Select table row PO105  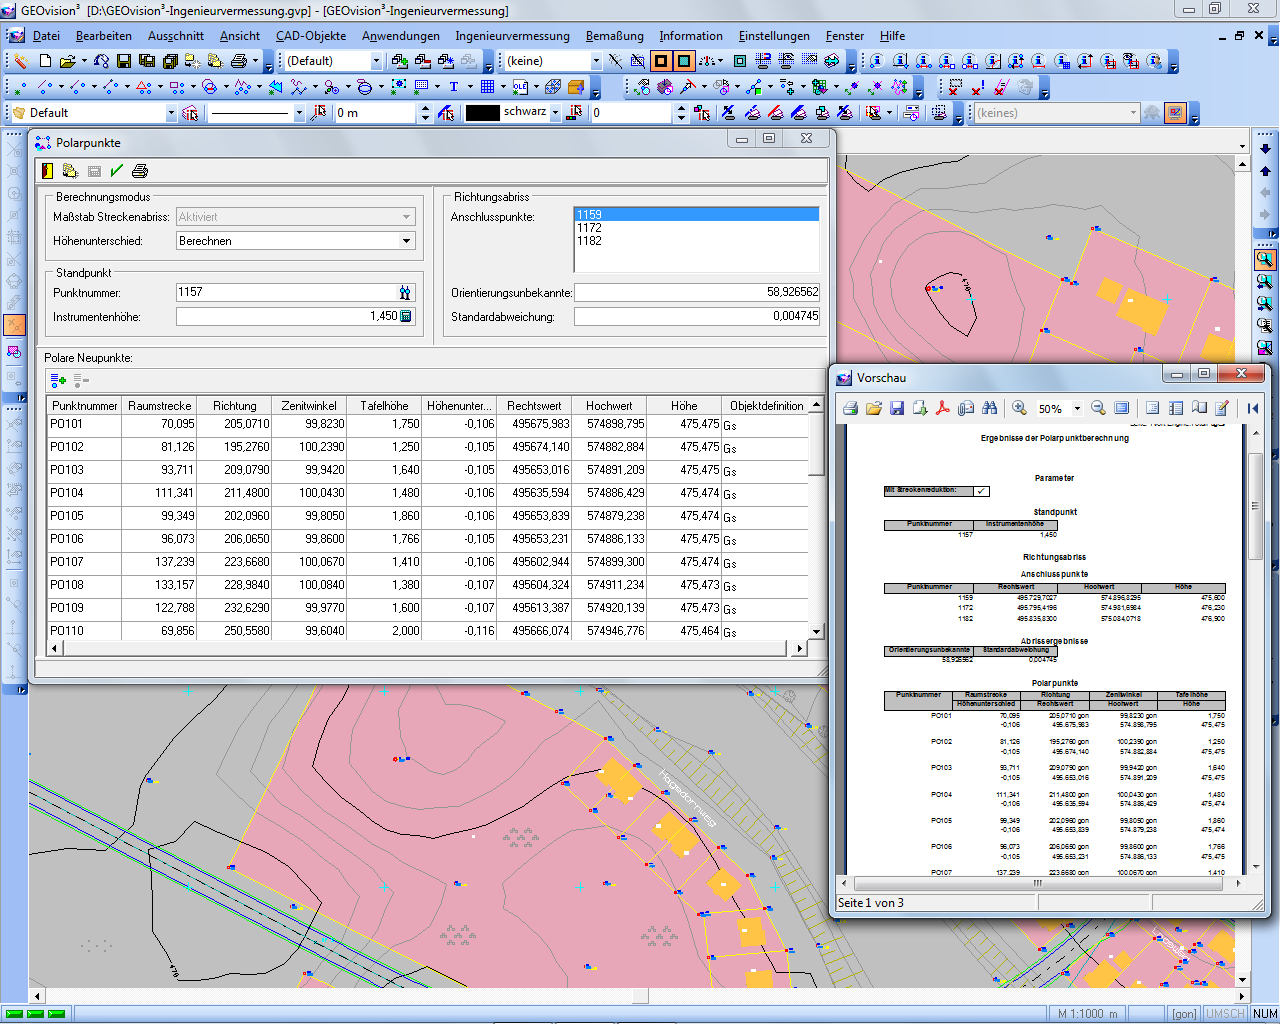428,516
